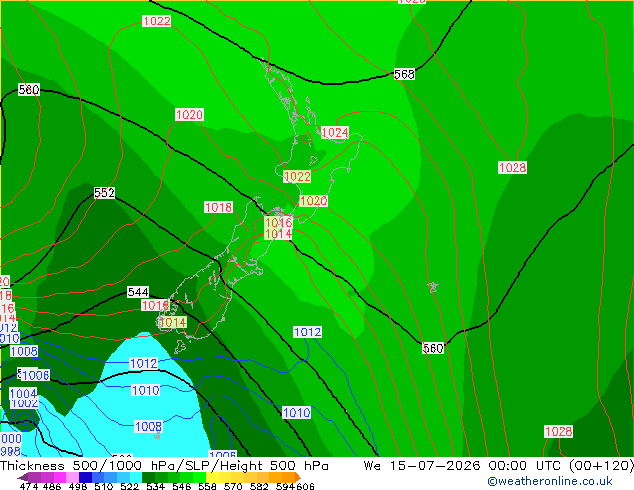
Task: Click the legend's right orange arrow cap
Action: point(298,477)
